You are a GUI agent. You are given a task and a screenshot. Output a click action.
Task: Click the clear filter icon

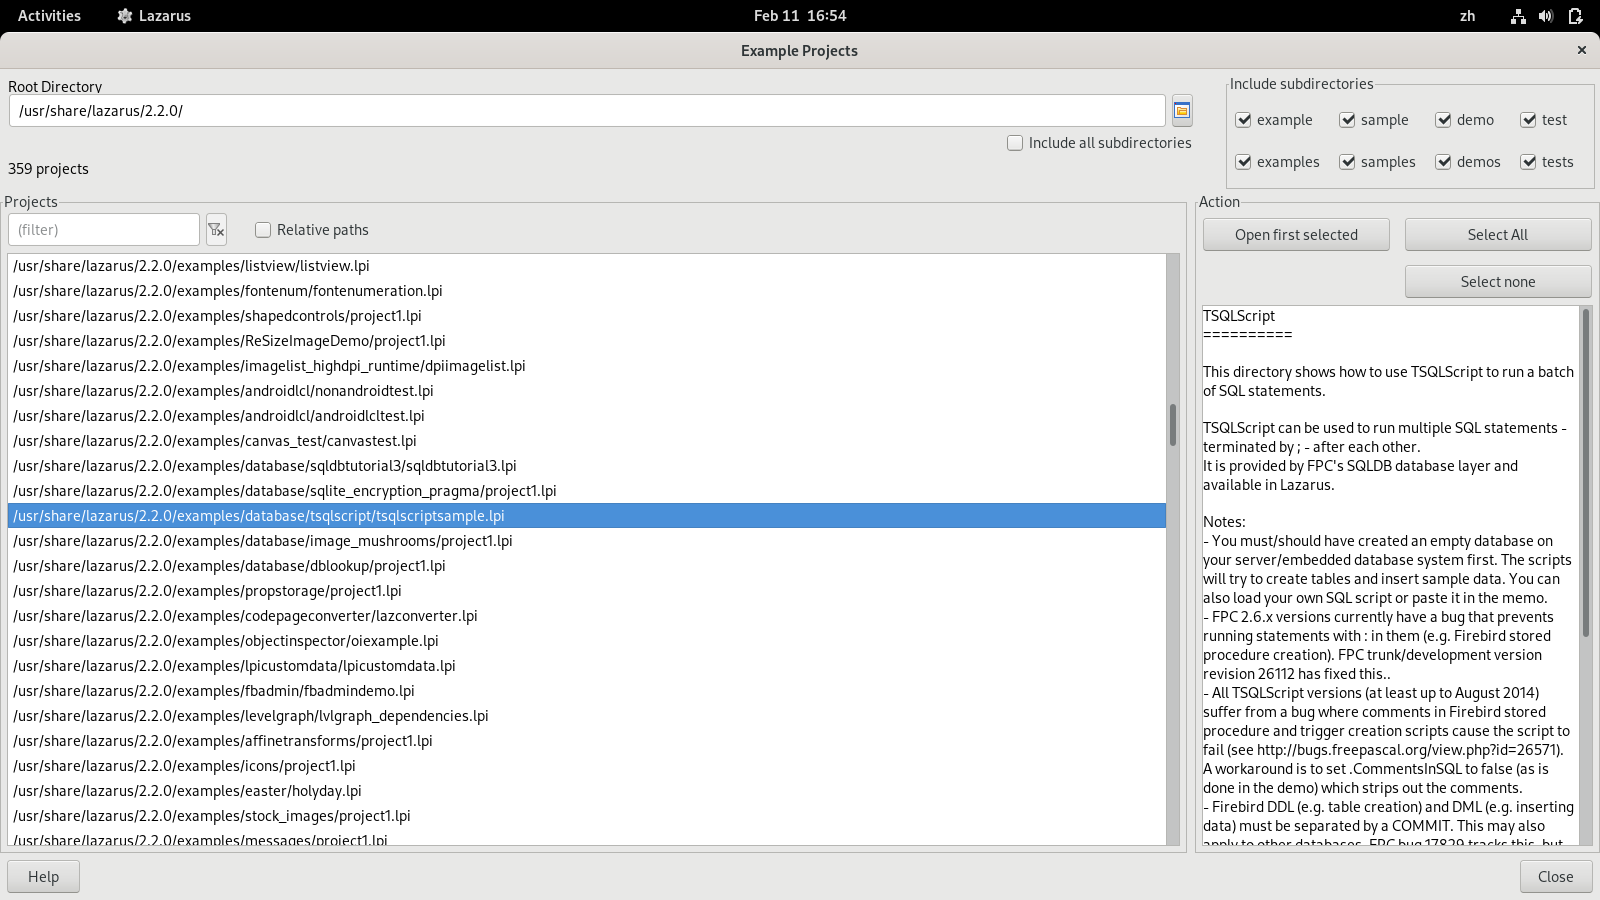point(216,230)
